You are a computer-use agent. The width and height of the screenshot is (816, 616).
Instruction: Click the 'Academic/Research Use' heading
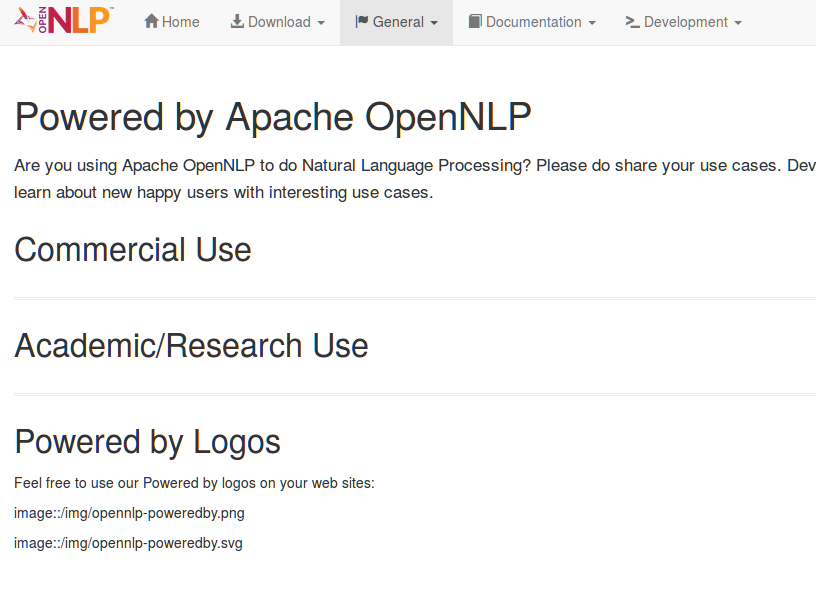point(192,345)
